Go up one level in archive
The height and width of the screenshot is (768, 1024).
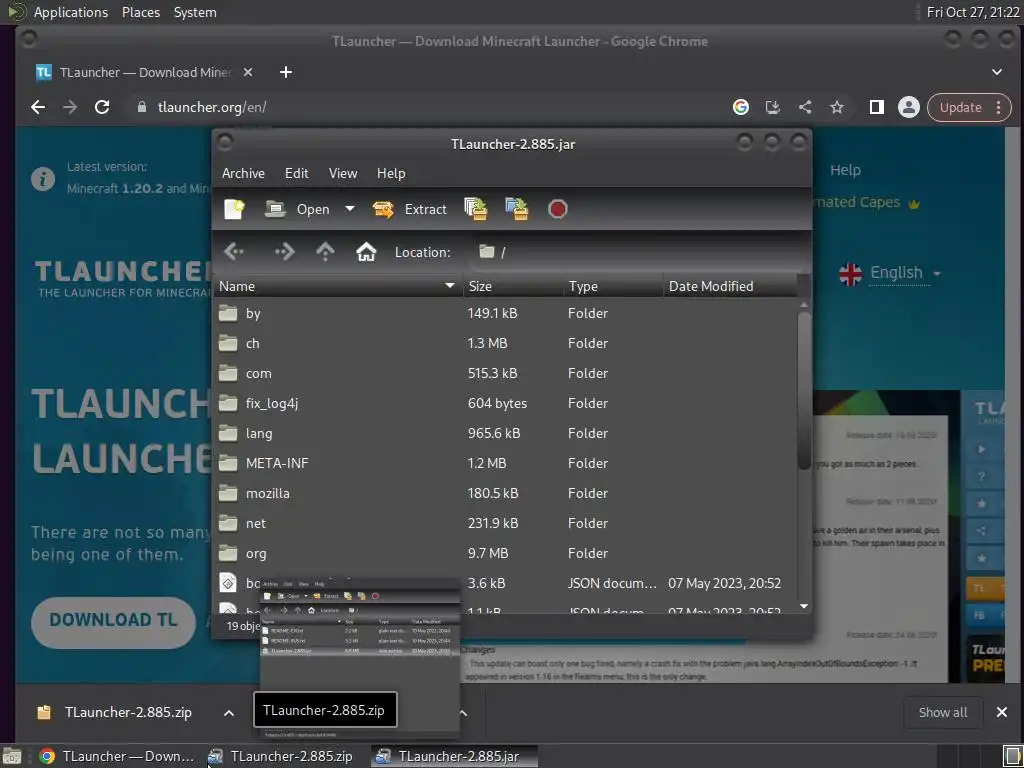[325, 252]
